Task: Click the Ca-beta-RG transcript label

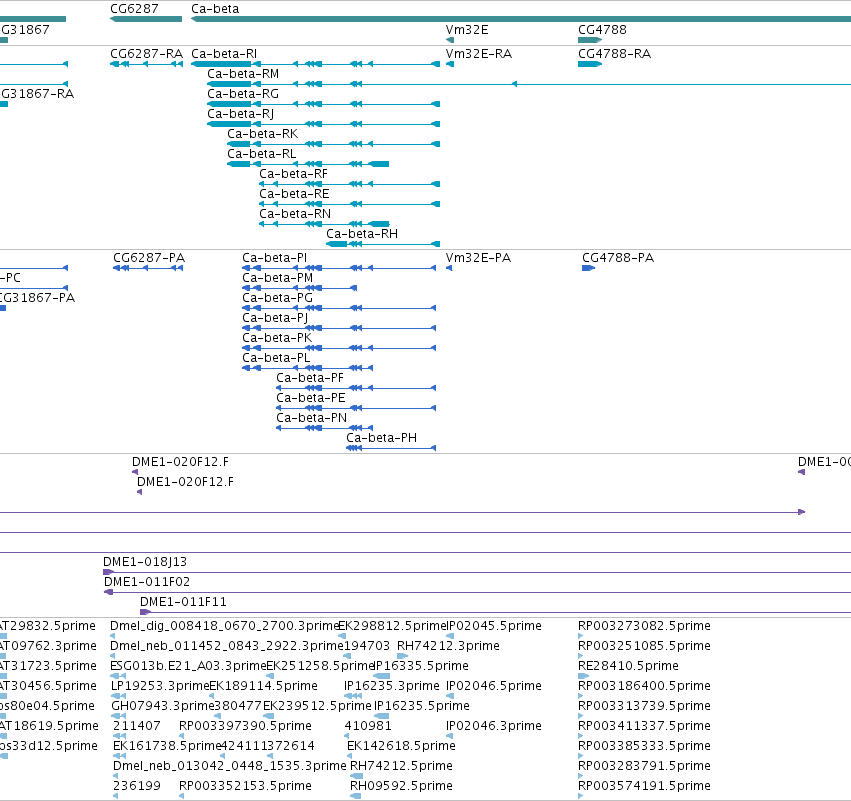Action: coord(243,94)
